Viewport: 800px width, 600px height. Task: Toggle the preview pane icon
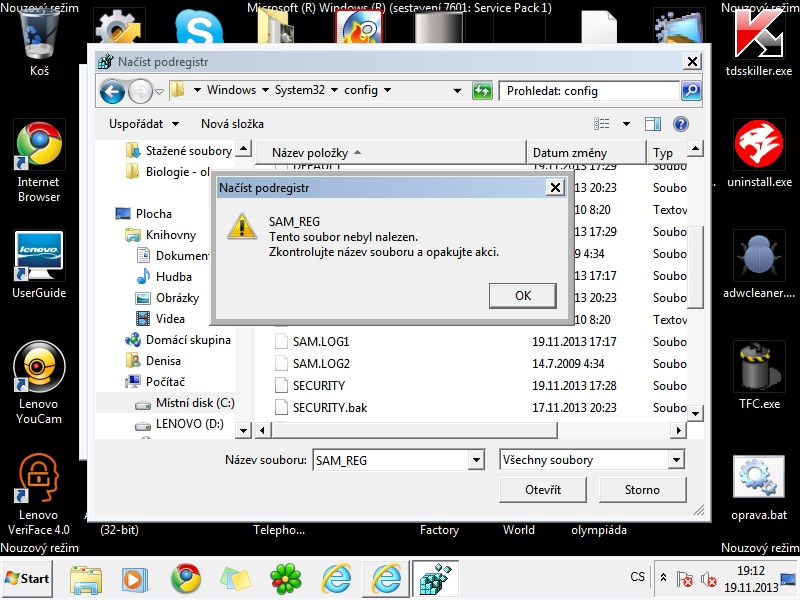click(x=653, y=124)
